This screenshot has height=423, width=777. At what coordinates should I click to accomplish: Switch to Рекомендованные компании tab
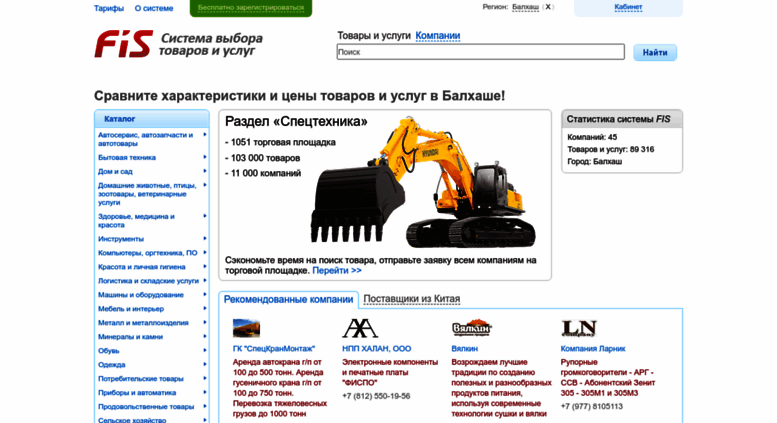pos(288,299)
